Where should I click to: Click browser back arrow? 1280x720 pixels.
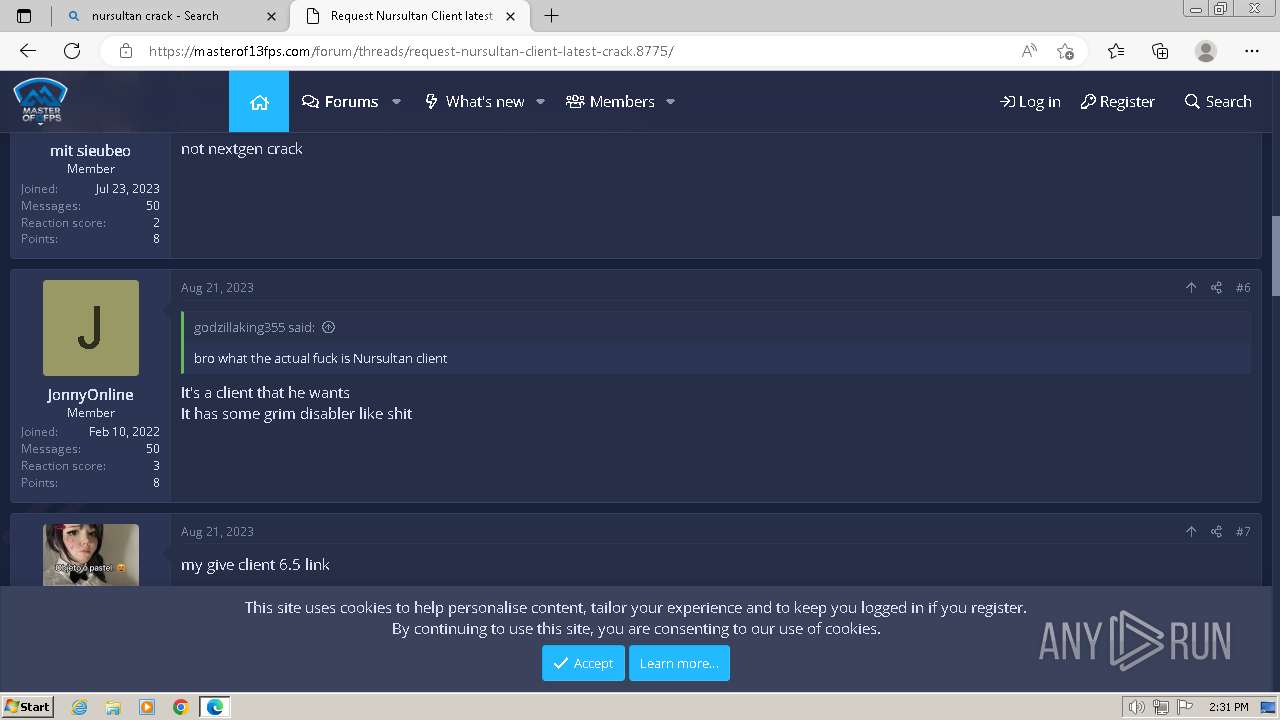click(28, 51)
